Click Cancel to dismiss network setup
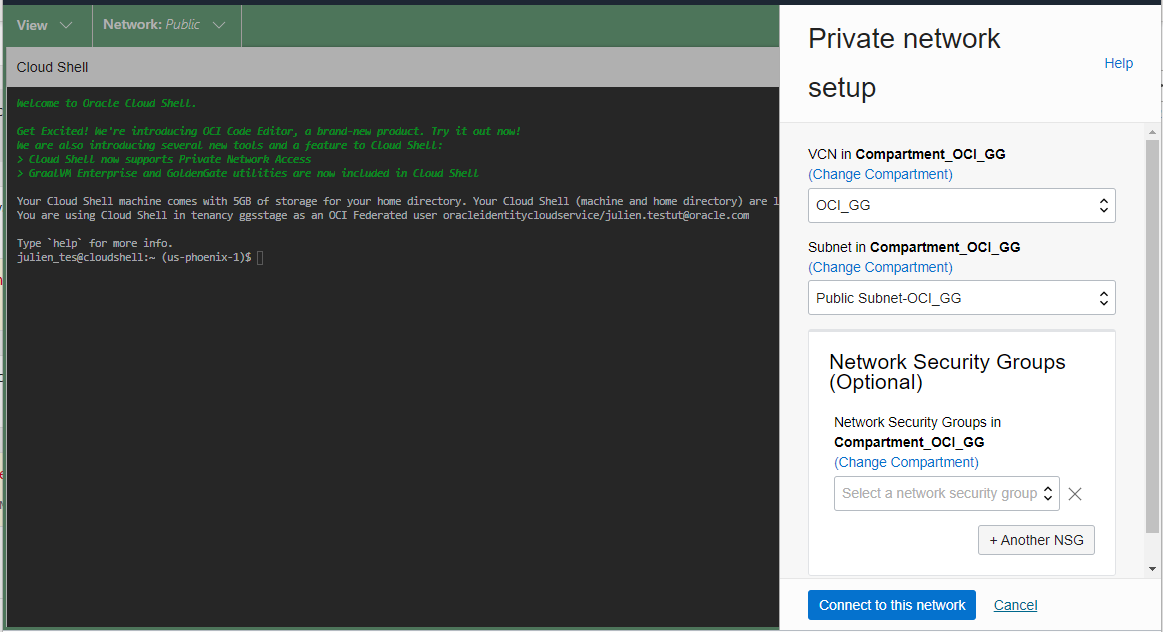Screen dimensions: 1163x632 [x=1015, y=604]
